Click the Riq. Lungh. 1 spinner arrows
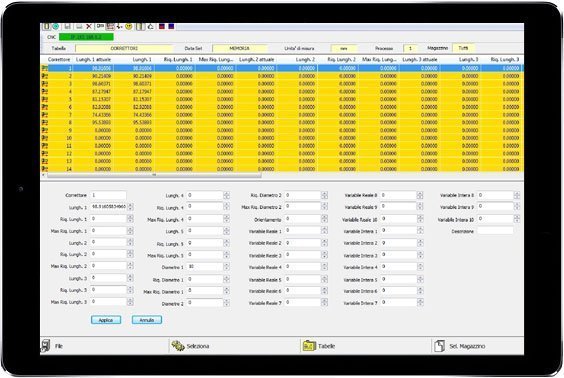Viewport: 564px width, 378px height. pyautogui.click(x=131, y=219)
